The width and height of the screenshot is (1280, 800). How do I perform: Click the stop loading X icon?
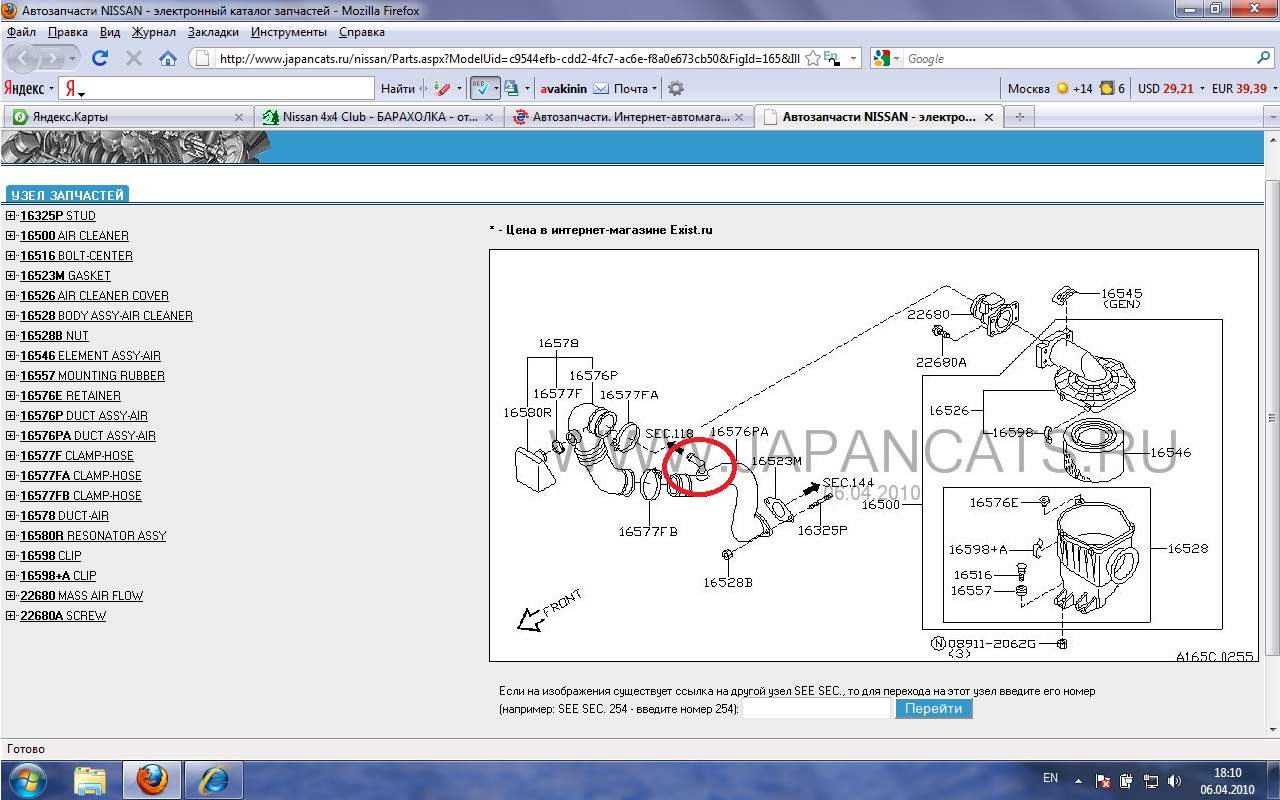pyautogui.click(x=134, y=58)
